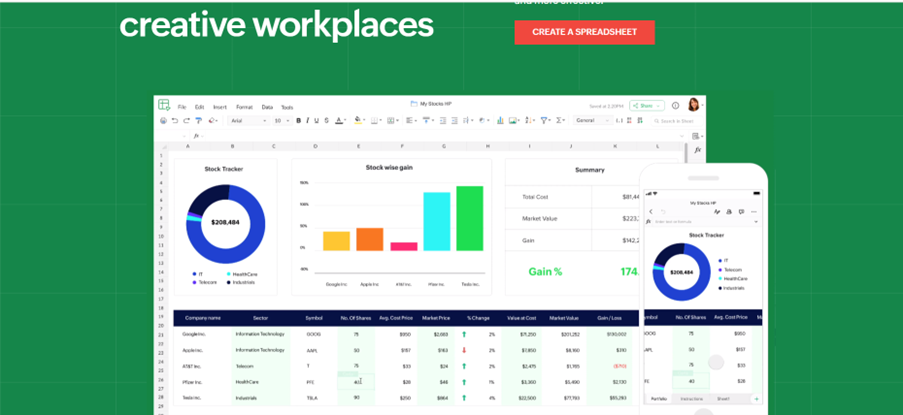Viewport: 903px width, 415px height.
Task: Click the increase indent icon
Action: tap(454, 120)
